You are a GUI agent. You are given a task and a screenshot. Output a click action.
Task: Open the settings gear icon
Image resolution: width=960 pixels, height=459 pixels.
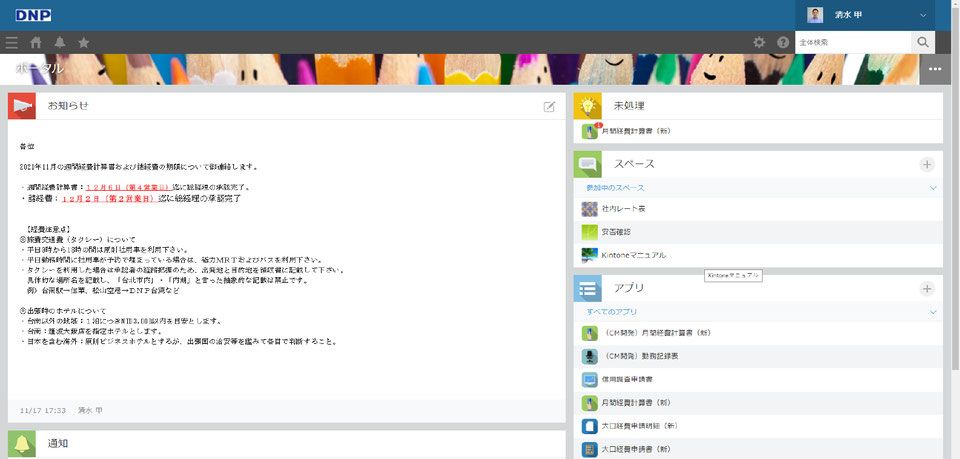coord(759,43)
